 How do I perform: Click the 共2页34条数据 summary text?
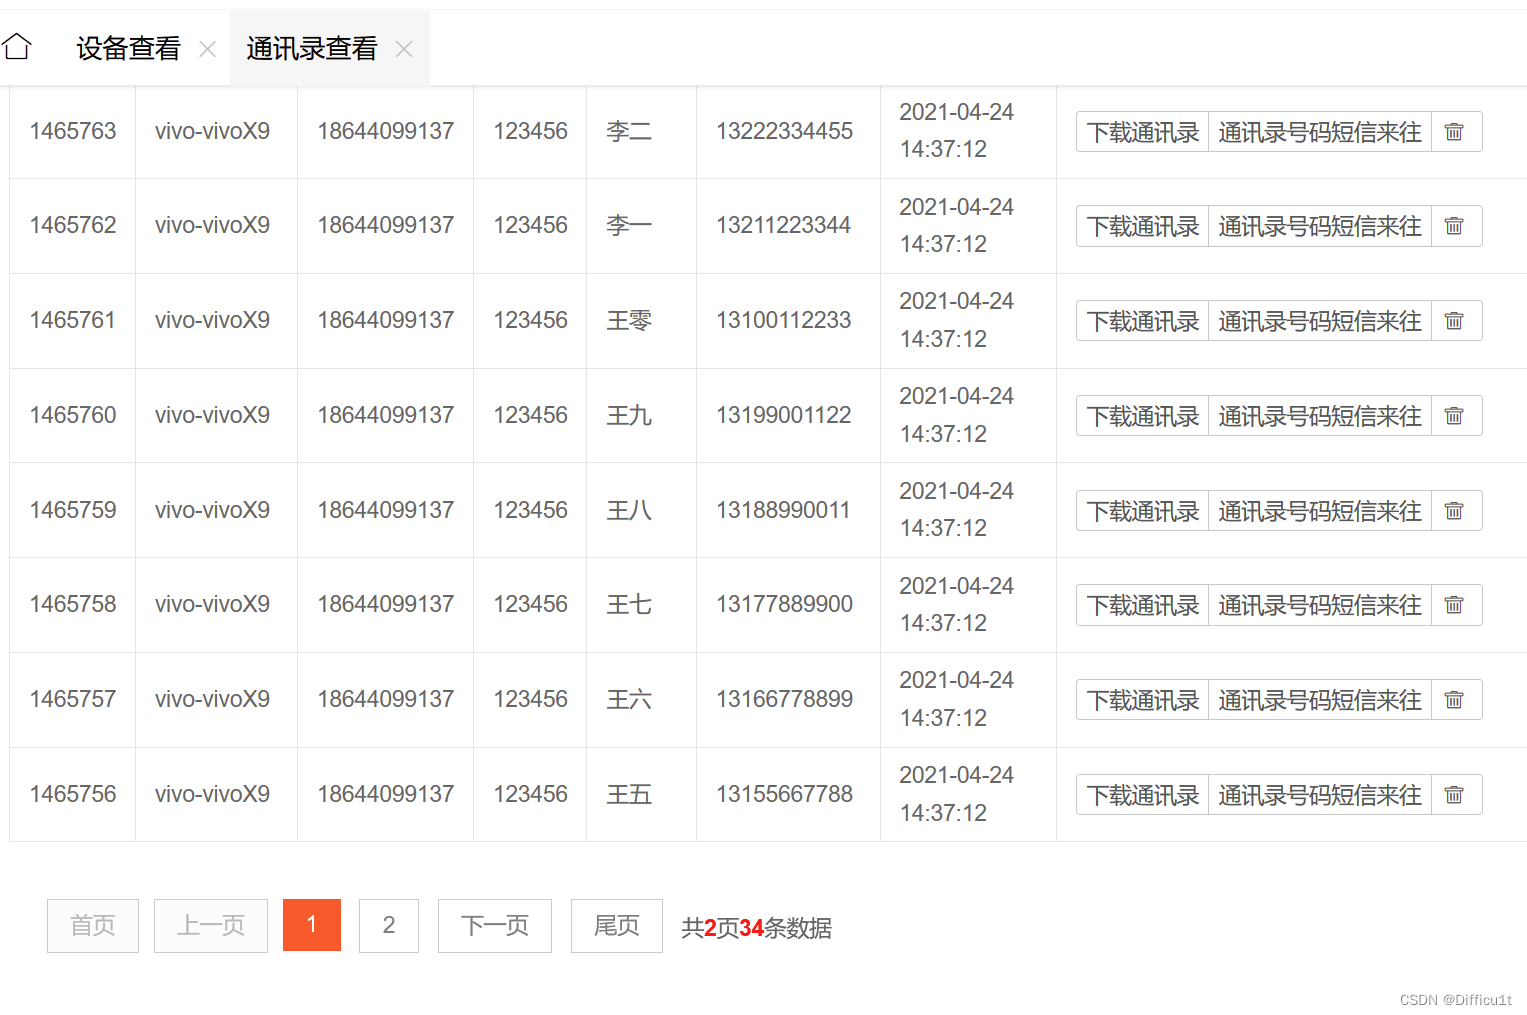tap(757, 928)
